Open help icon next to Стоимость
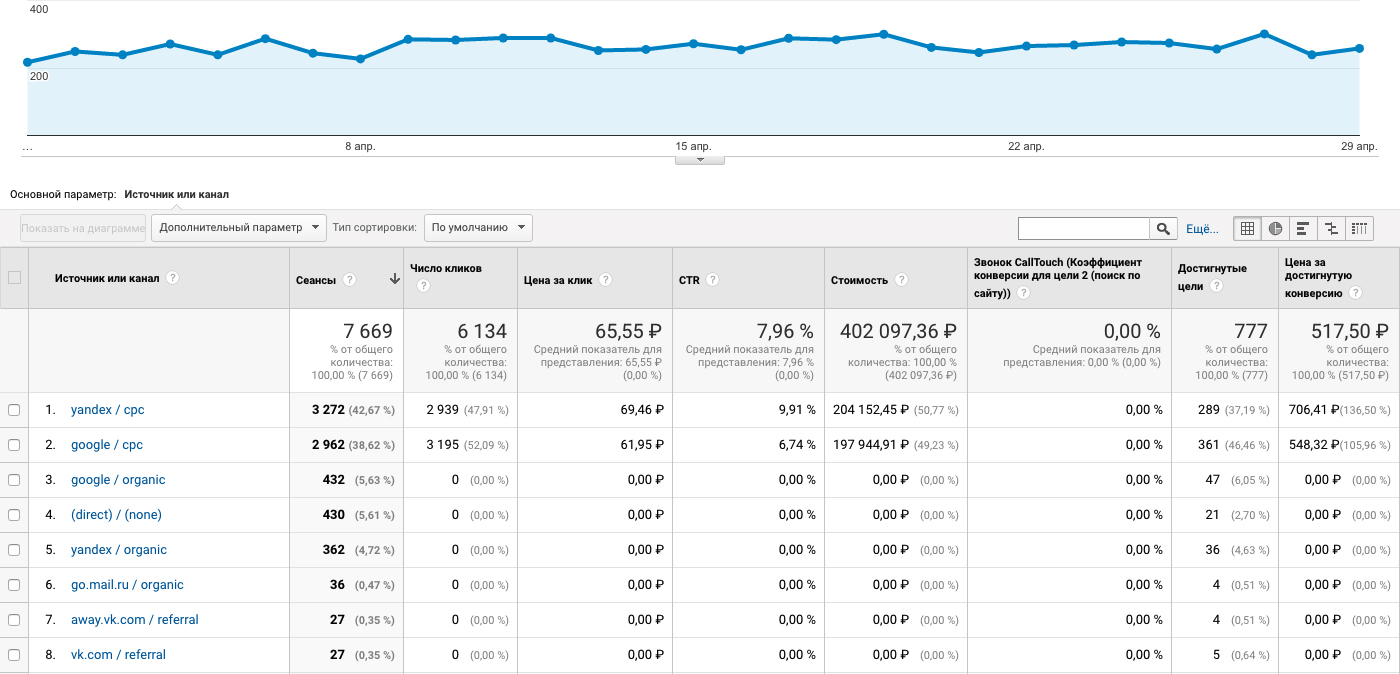Viewport: 1400px width, 674px height. pos(902,280)
